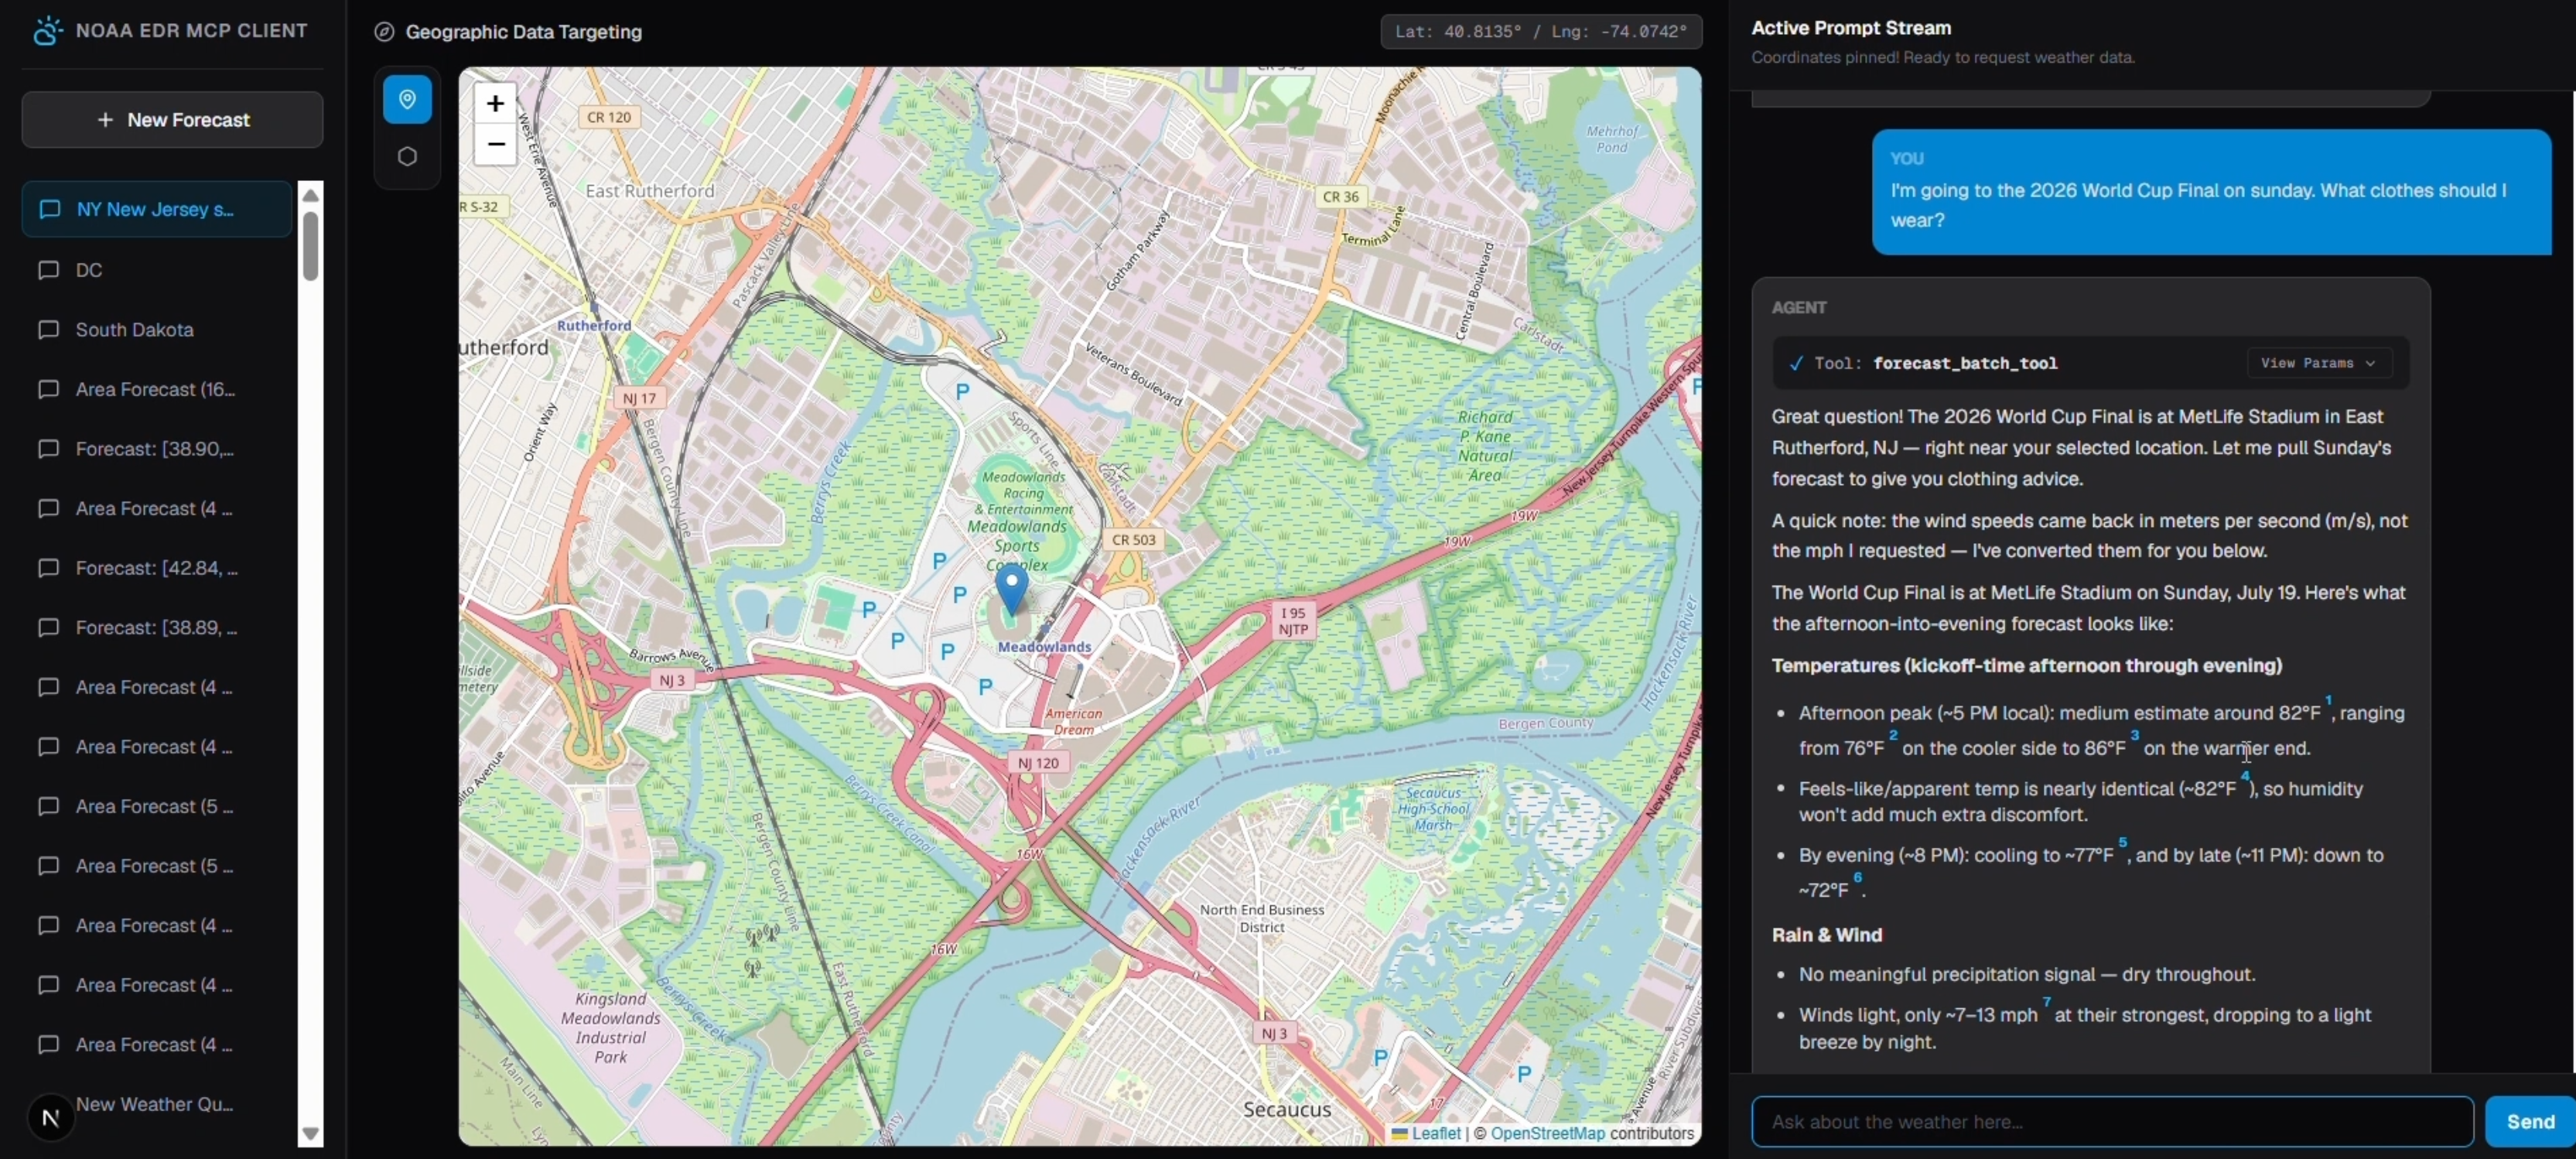Select the polygon area drawing tool

click(x=407, y=157)
